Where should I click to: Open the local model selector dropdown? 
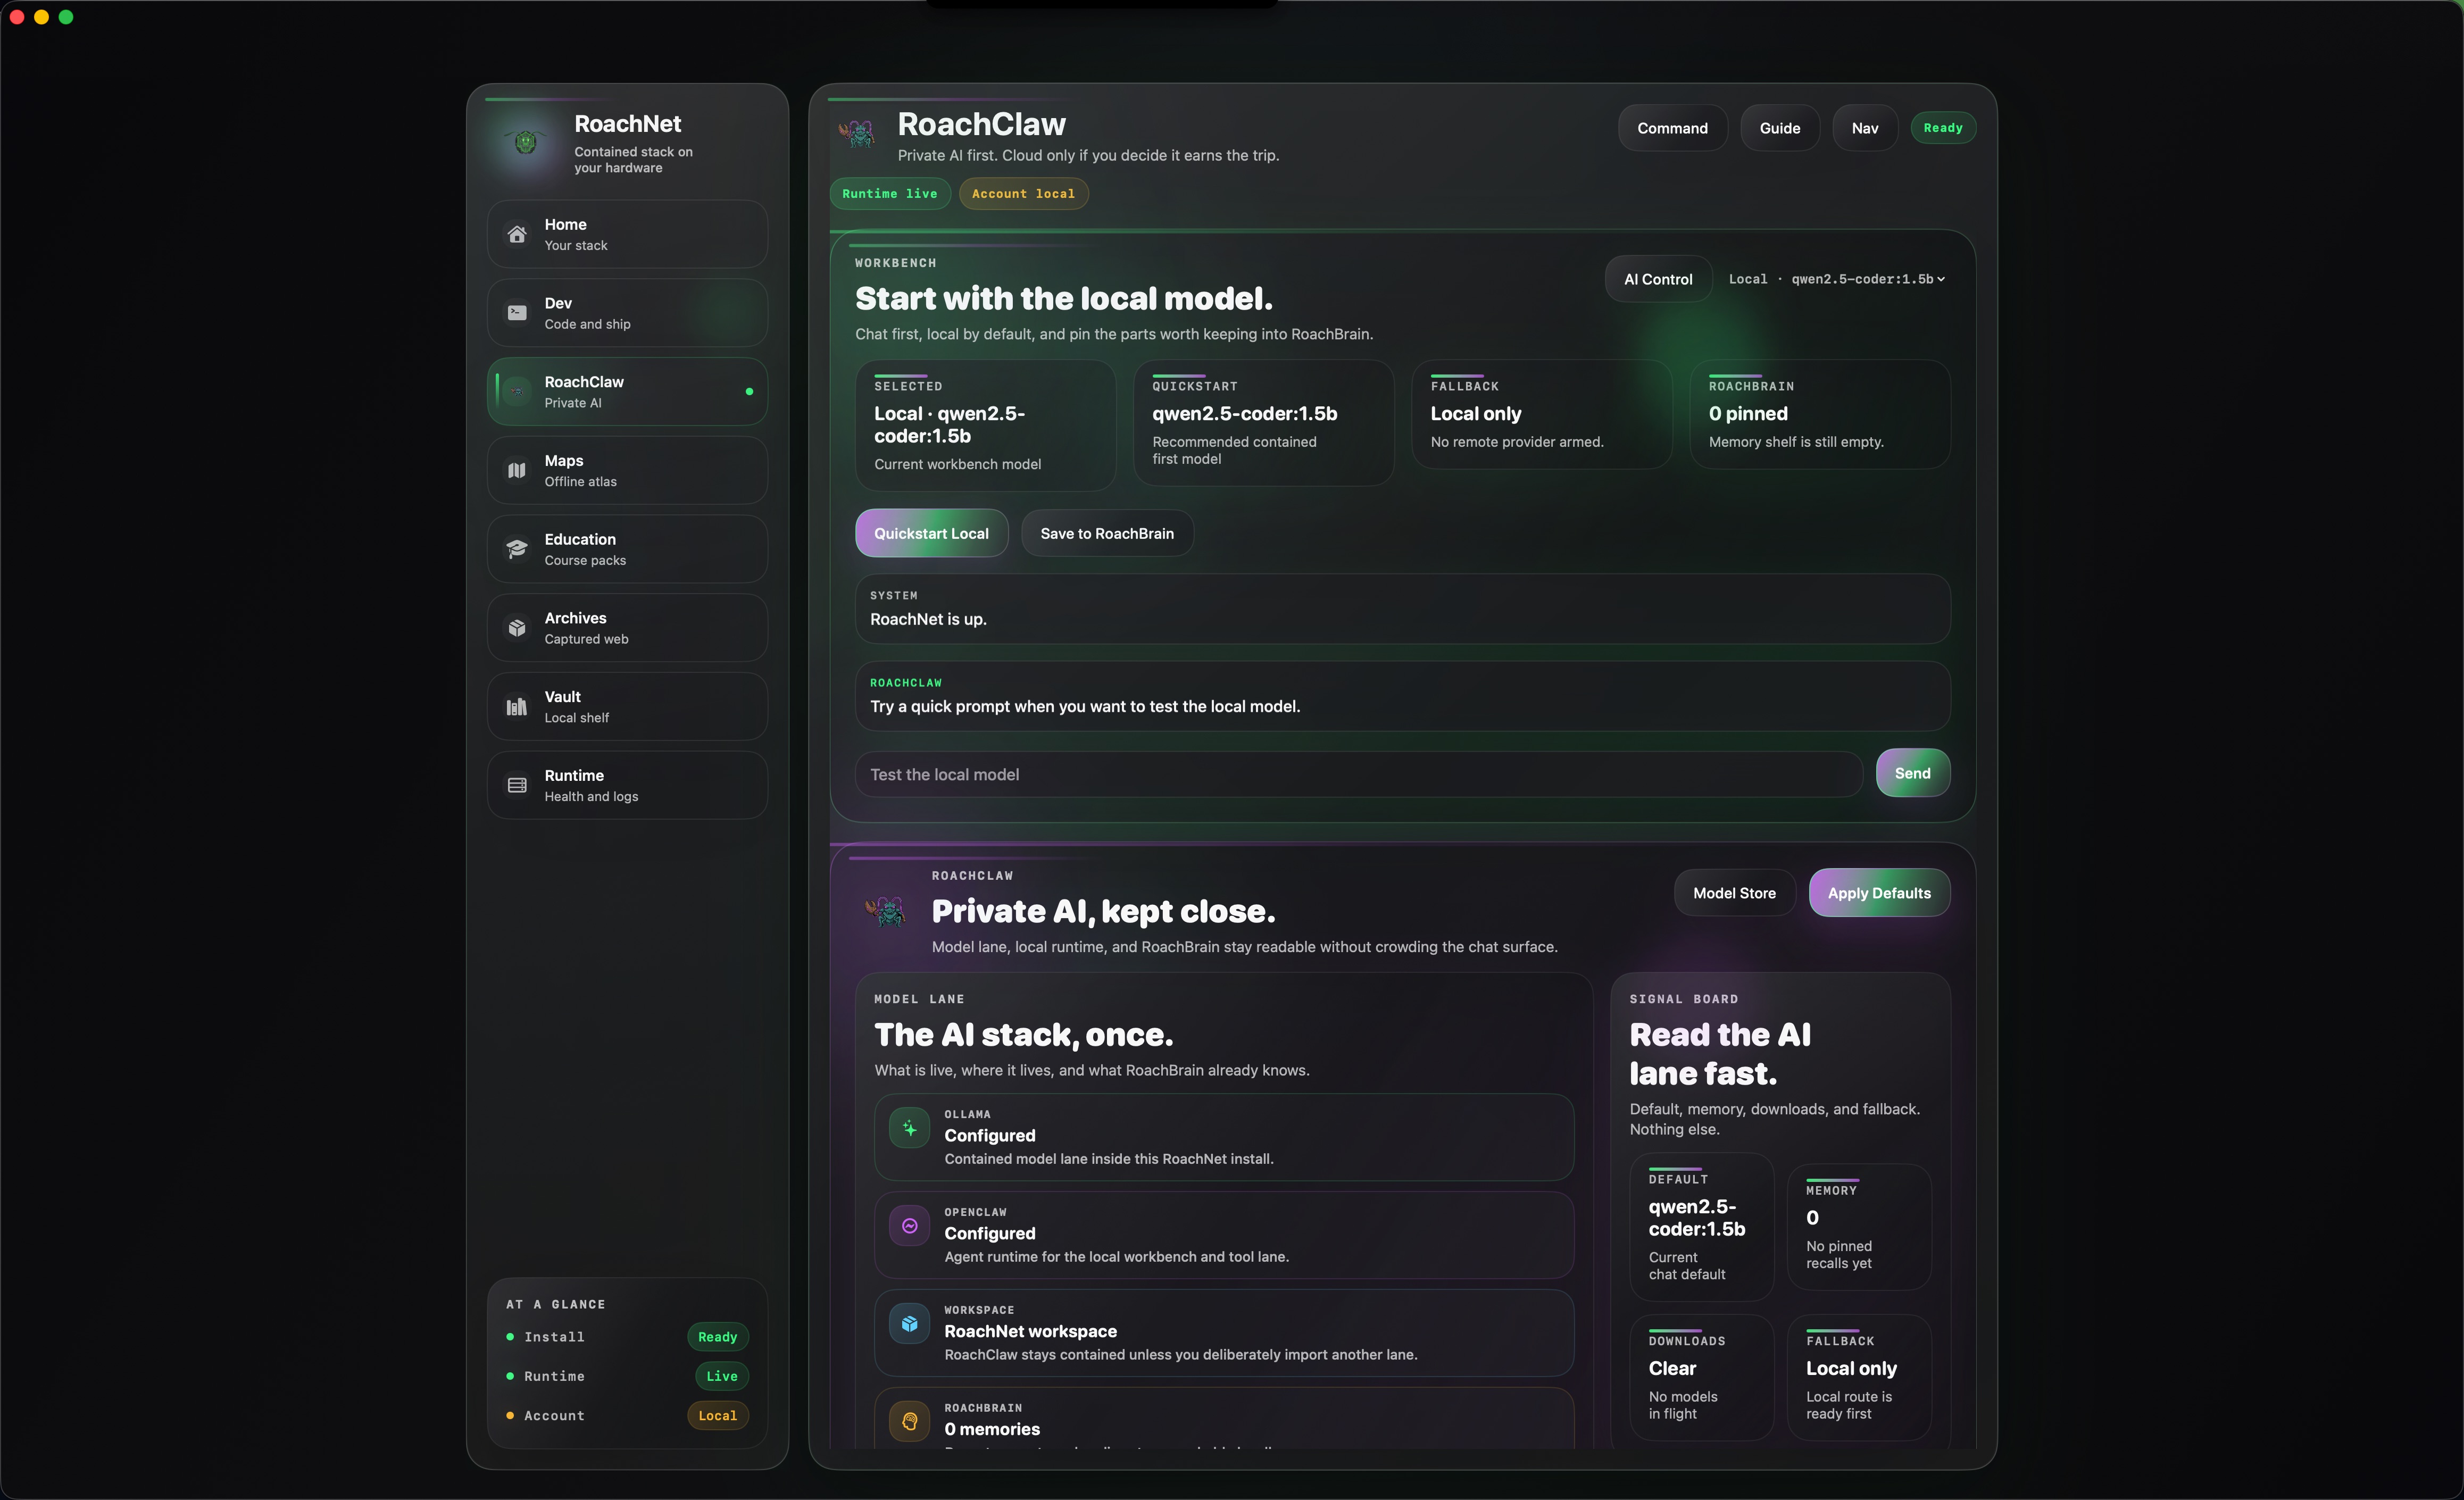point(1837,279)
